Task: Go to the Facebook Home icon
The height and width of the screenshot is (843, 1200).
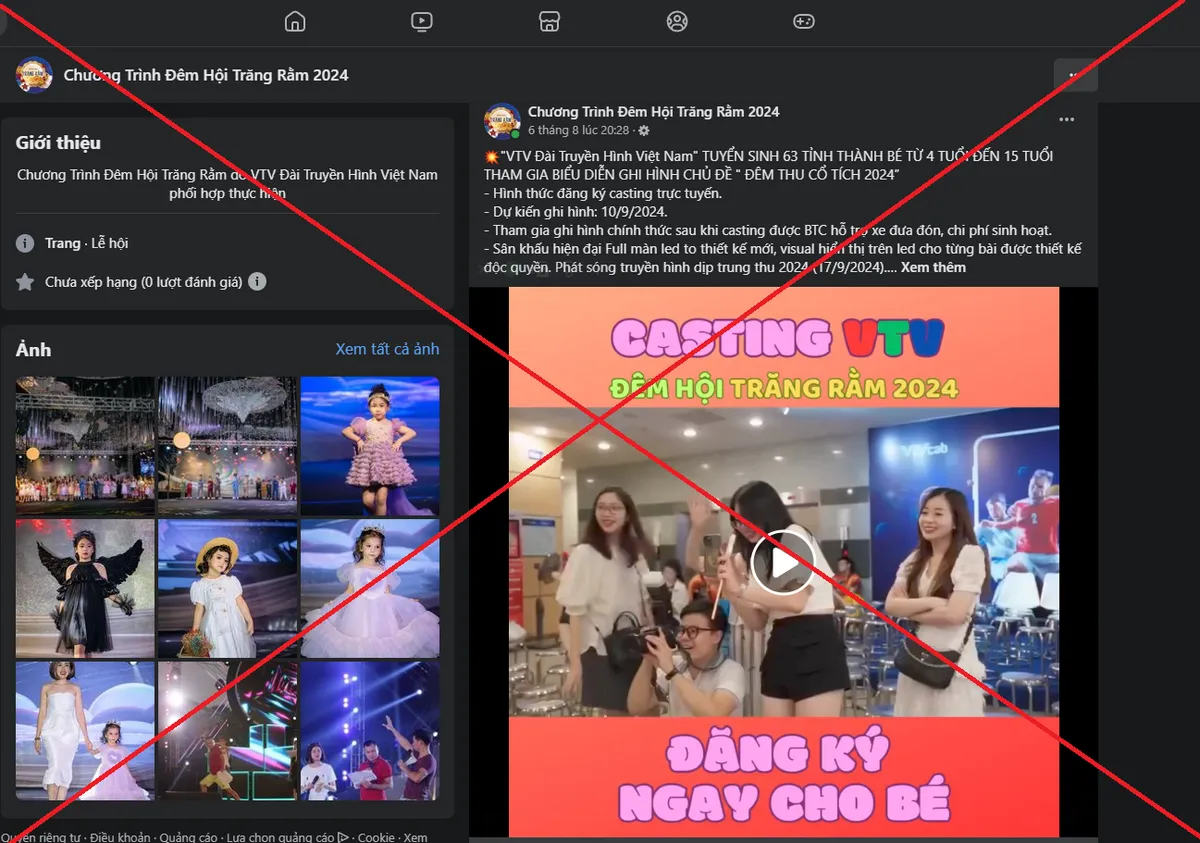Action: [x=294, y=21]
